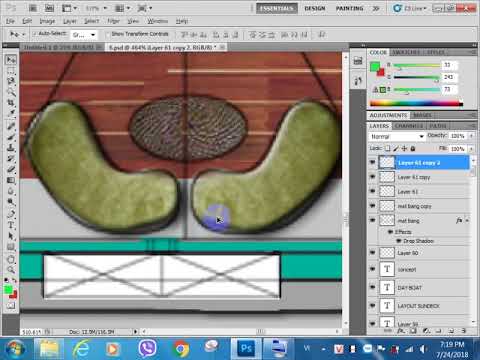Click the Essentials workspace button
This screenshot has height=360, width=480.
point(277,8)
